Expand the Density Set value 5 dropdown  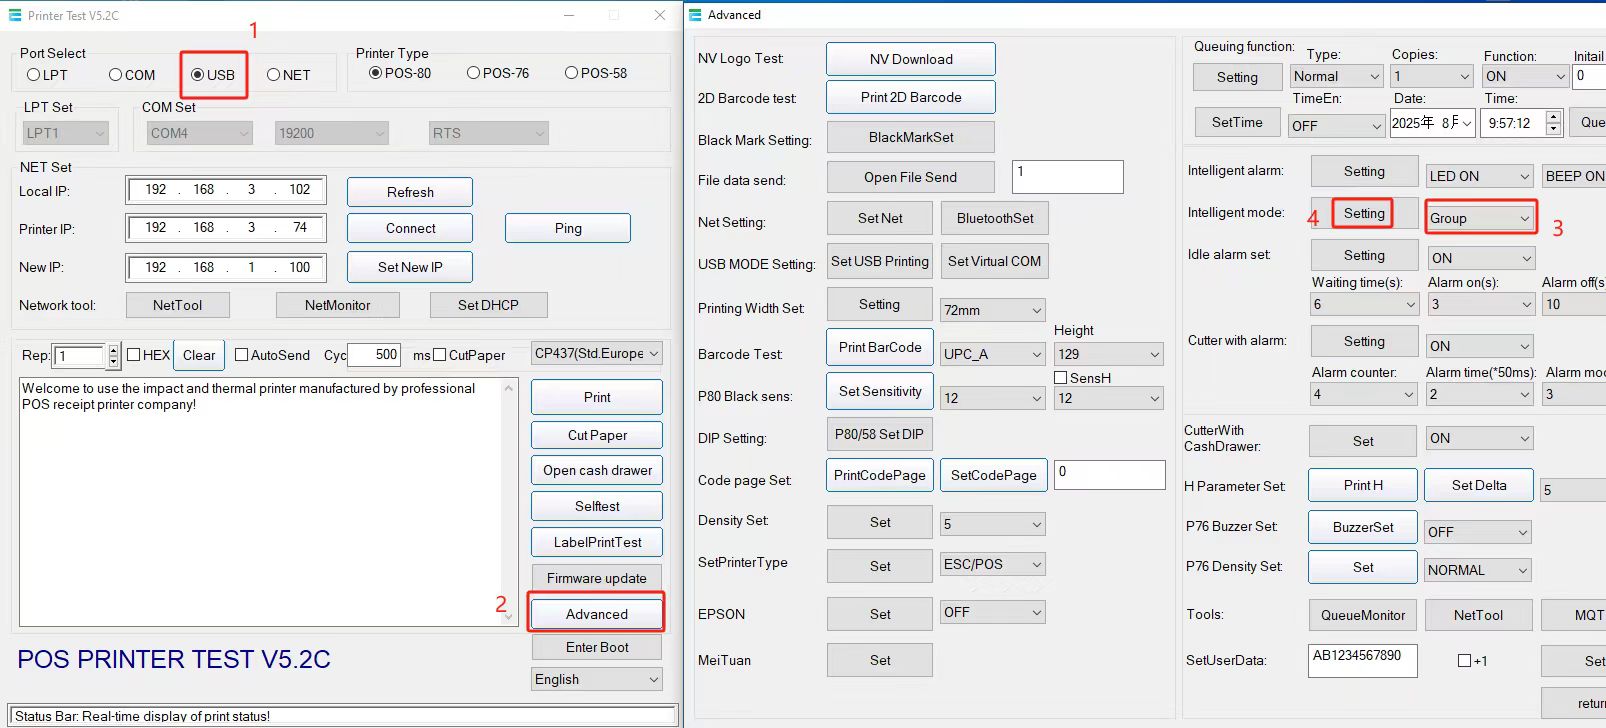click(993, 524)
